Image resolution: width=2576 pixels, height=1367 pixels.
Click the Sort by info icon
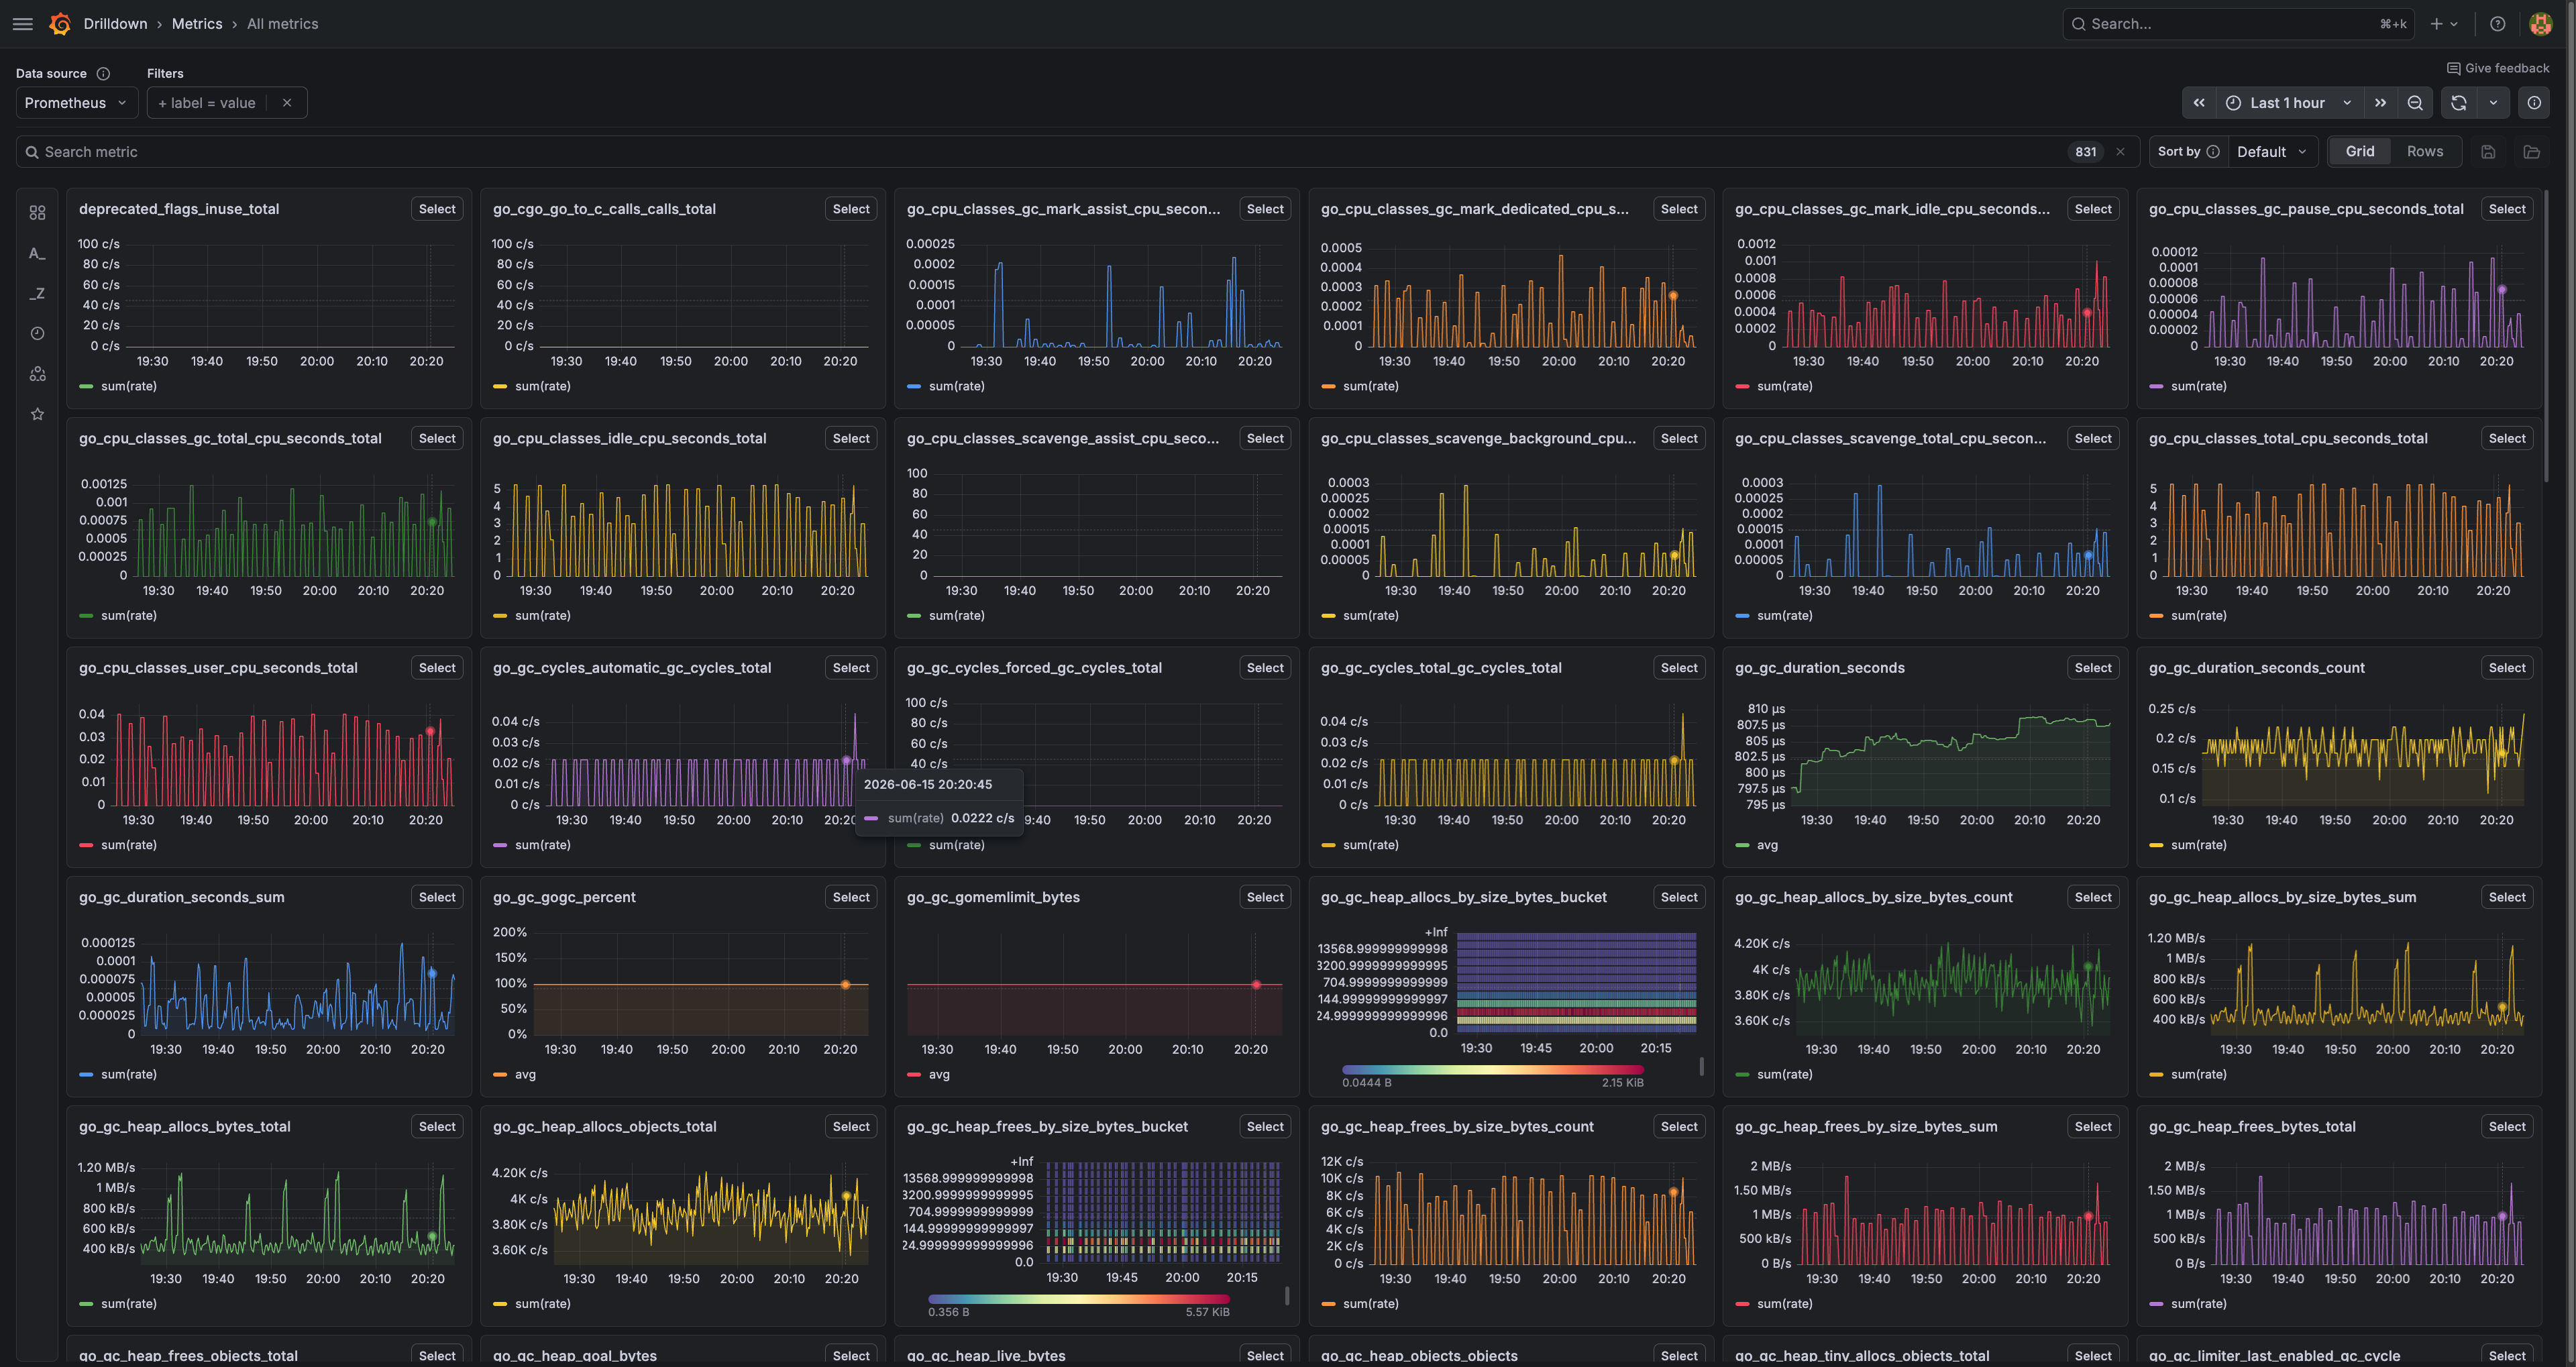(x=2213, y=152)
